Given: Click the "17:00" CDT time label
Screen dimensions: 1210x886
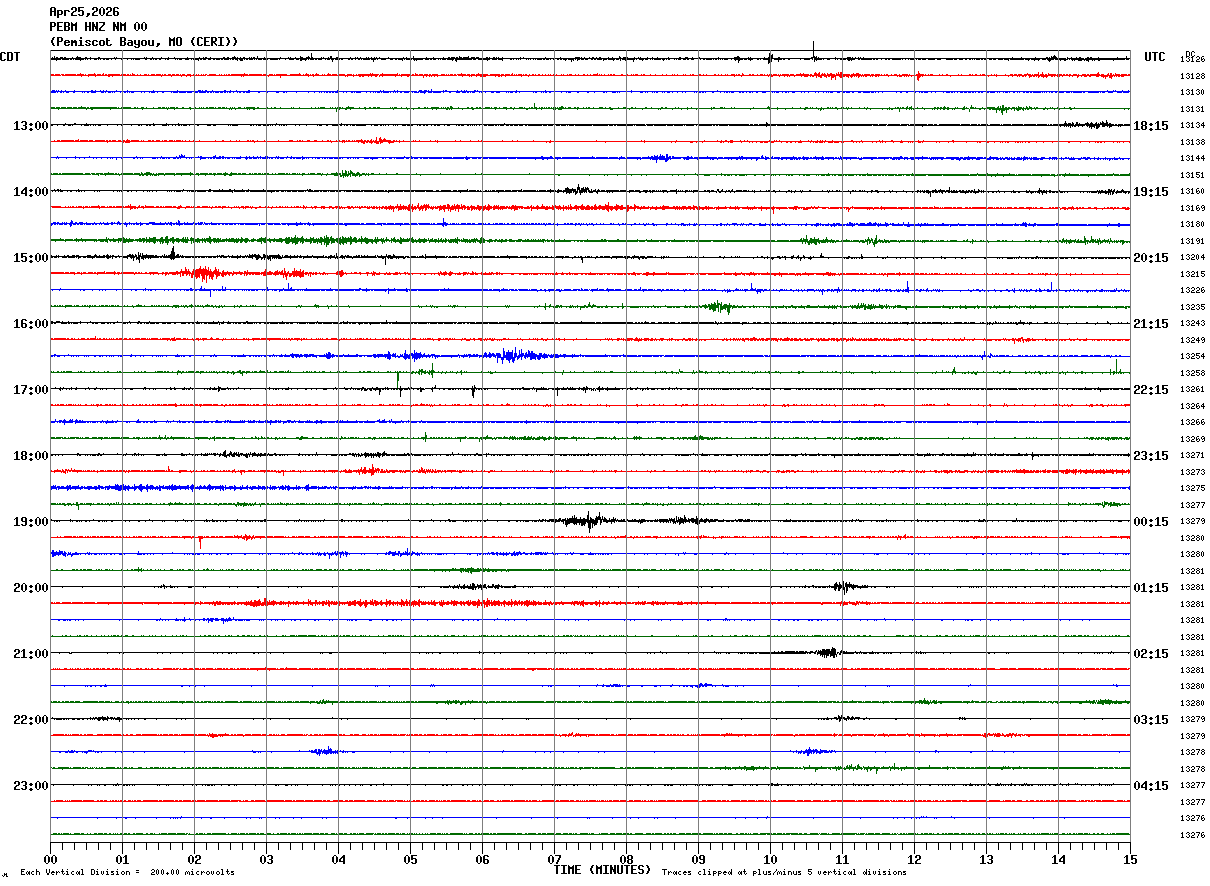Looking at the screenshot, I should point(31,390).
